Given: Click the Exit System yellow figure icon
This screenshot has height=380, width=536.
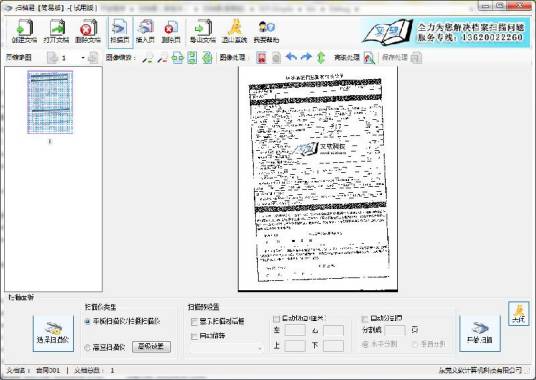Looking at the screenshot, I should 234,31.
